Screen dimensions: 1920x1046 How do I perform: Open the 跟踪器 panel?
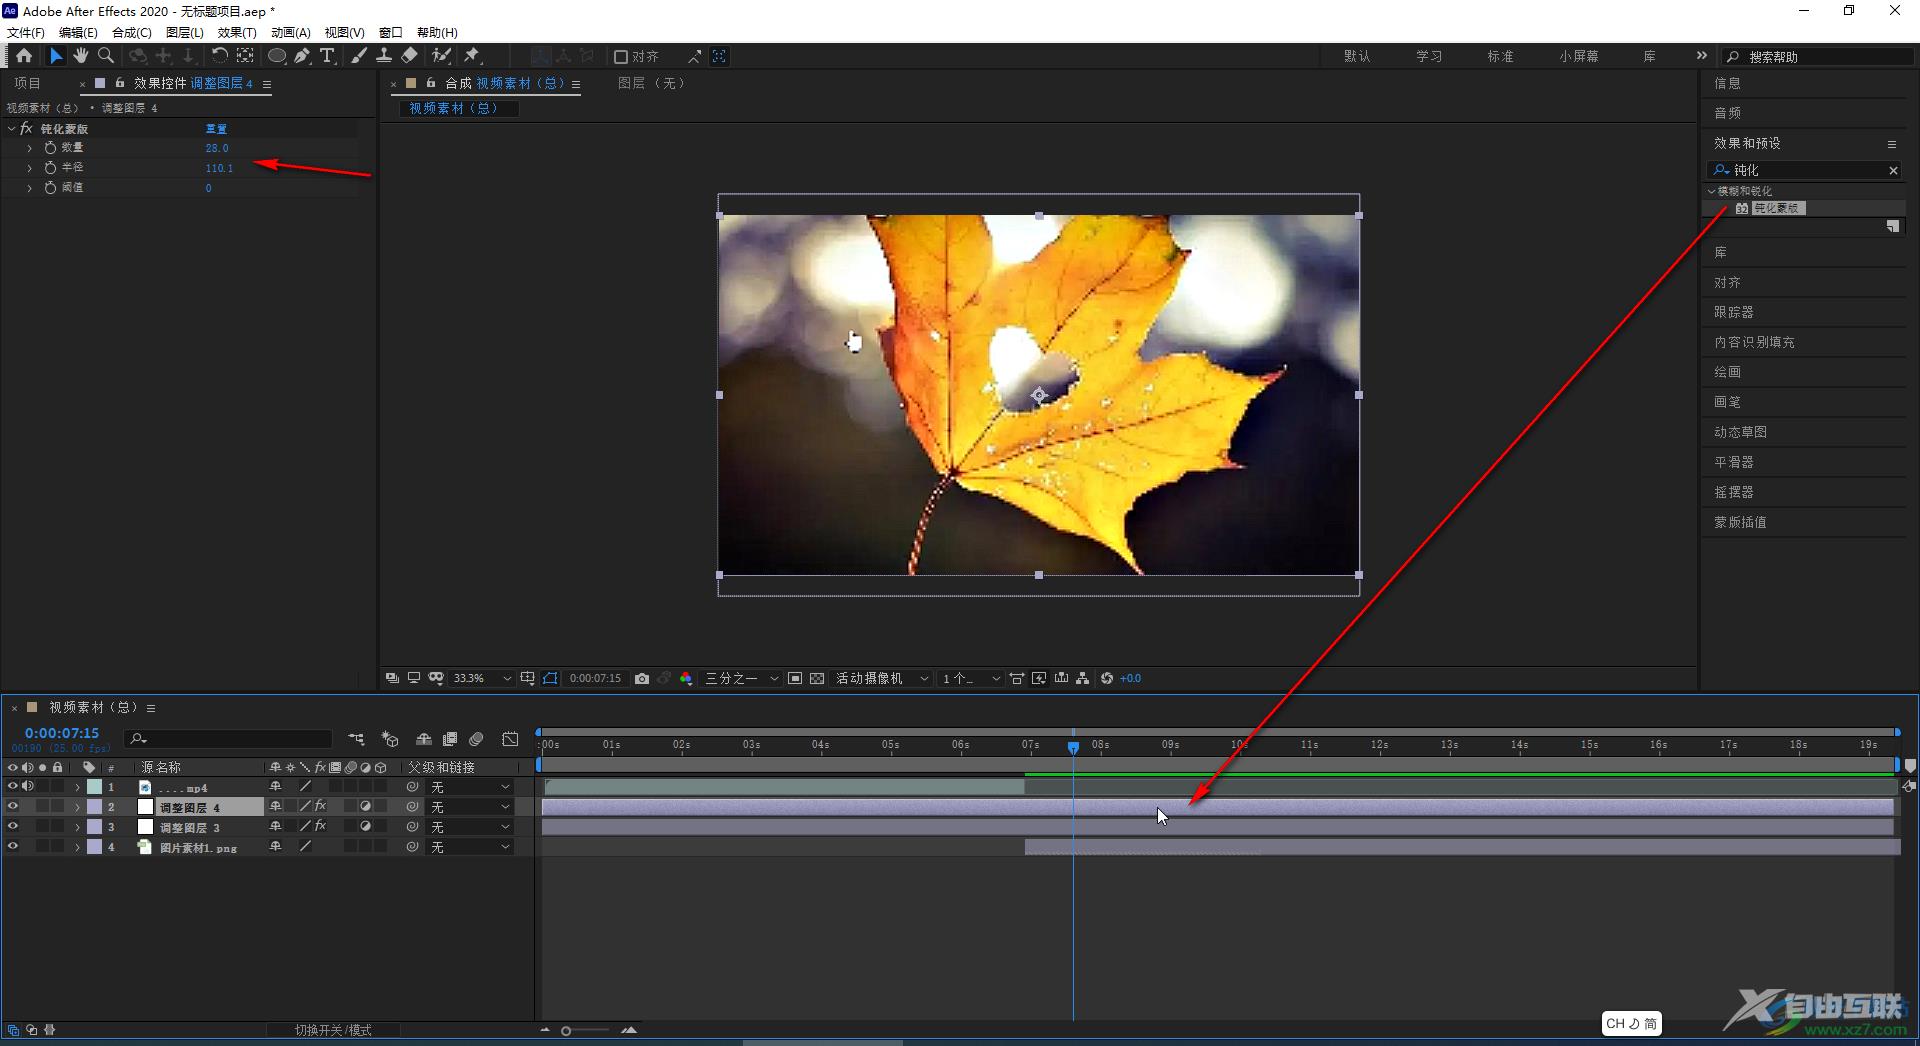coord(1734,312)
